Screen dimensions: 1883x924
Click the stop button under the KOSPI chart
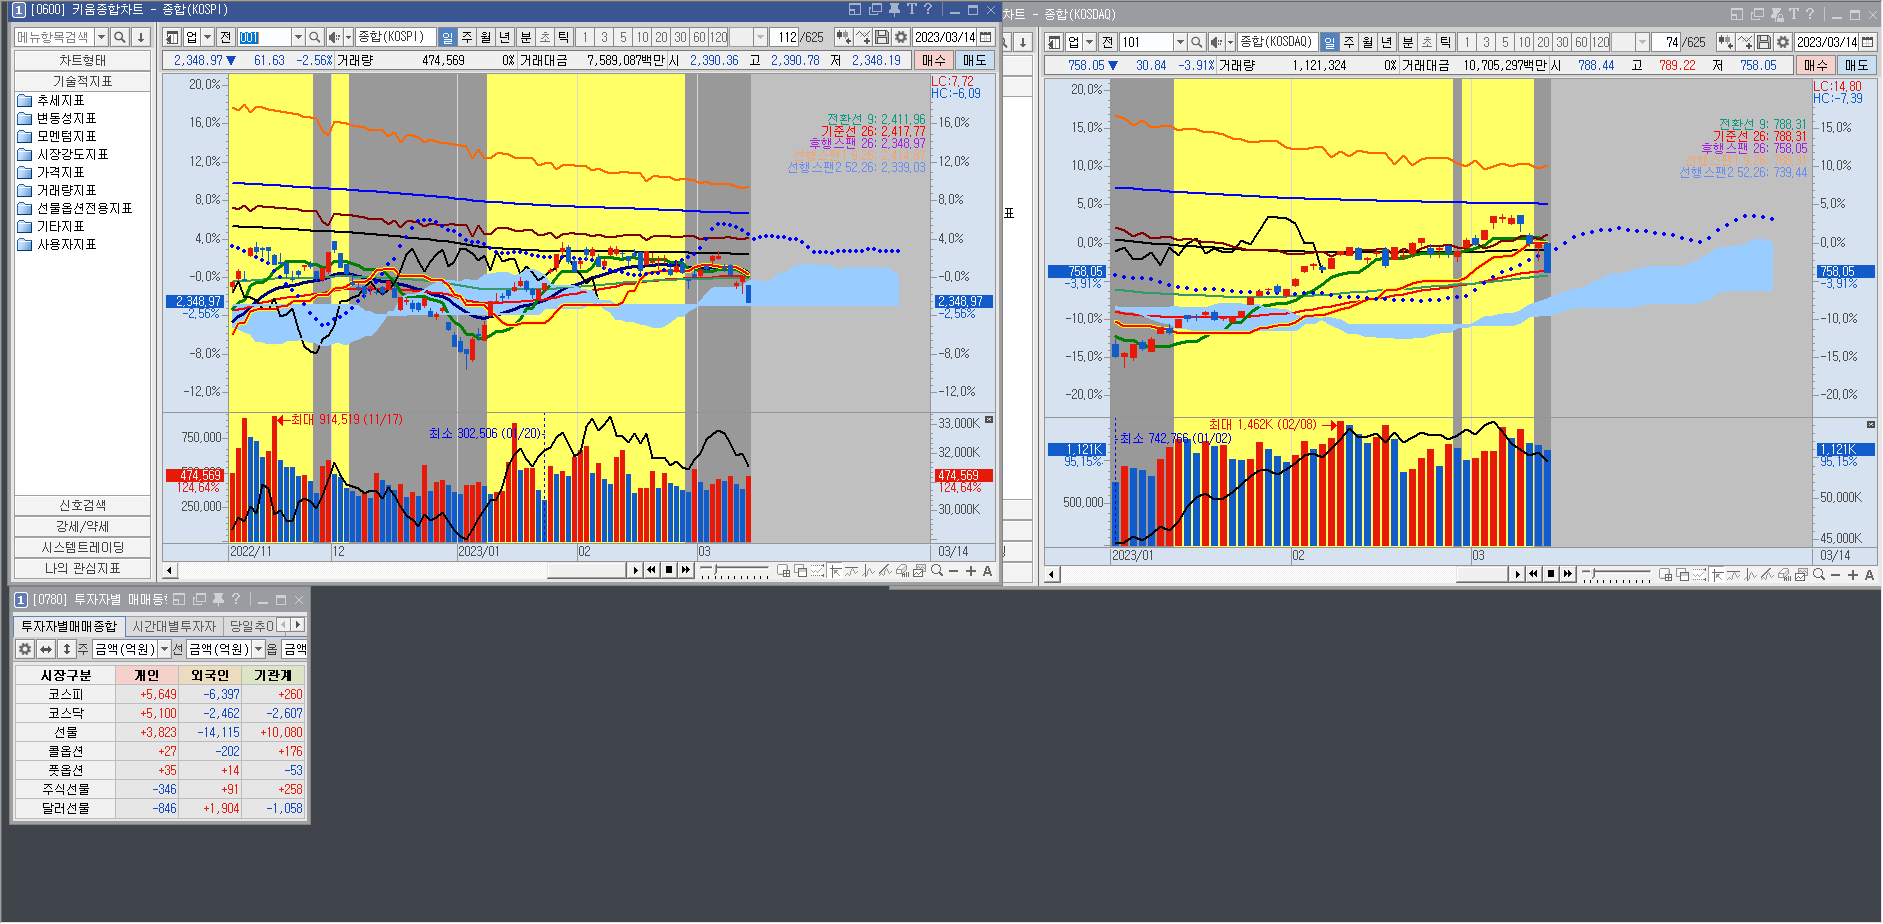coord(669,570)
